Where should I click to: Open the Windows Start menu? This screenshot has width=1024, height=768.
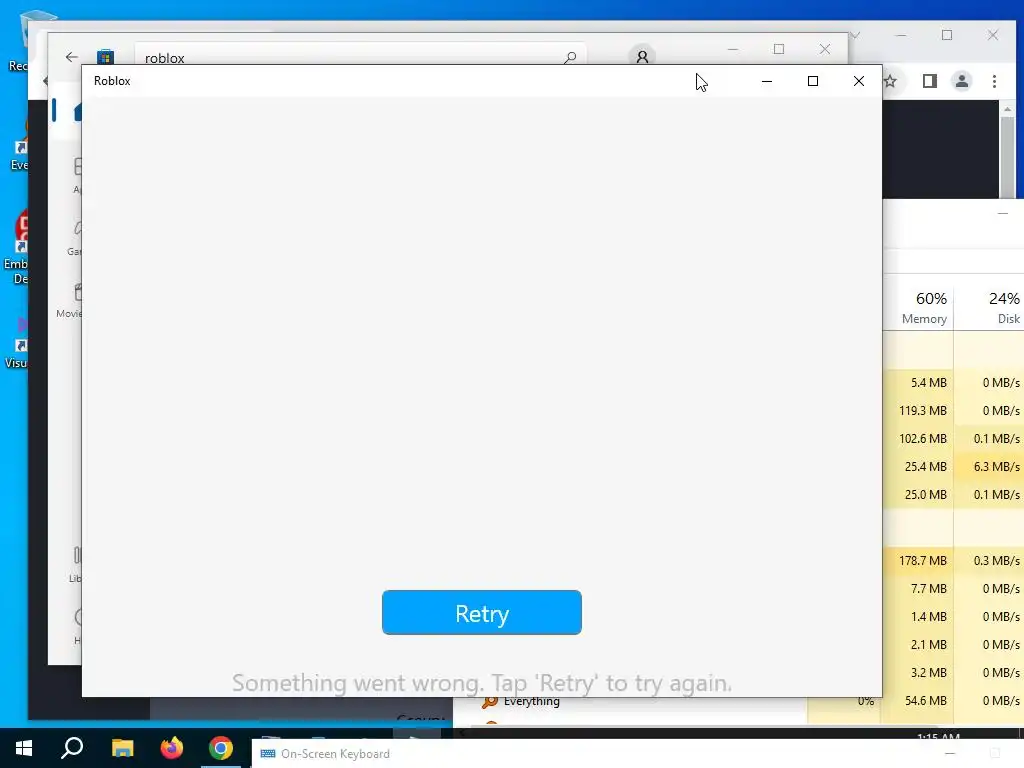pos(24,748)
